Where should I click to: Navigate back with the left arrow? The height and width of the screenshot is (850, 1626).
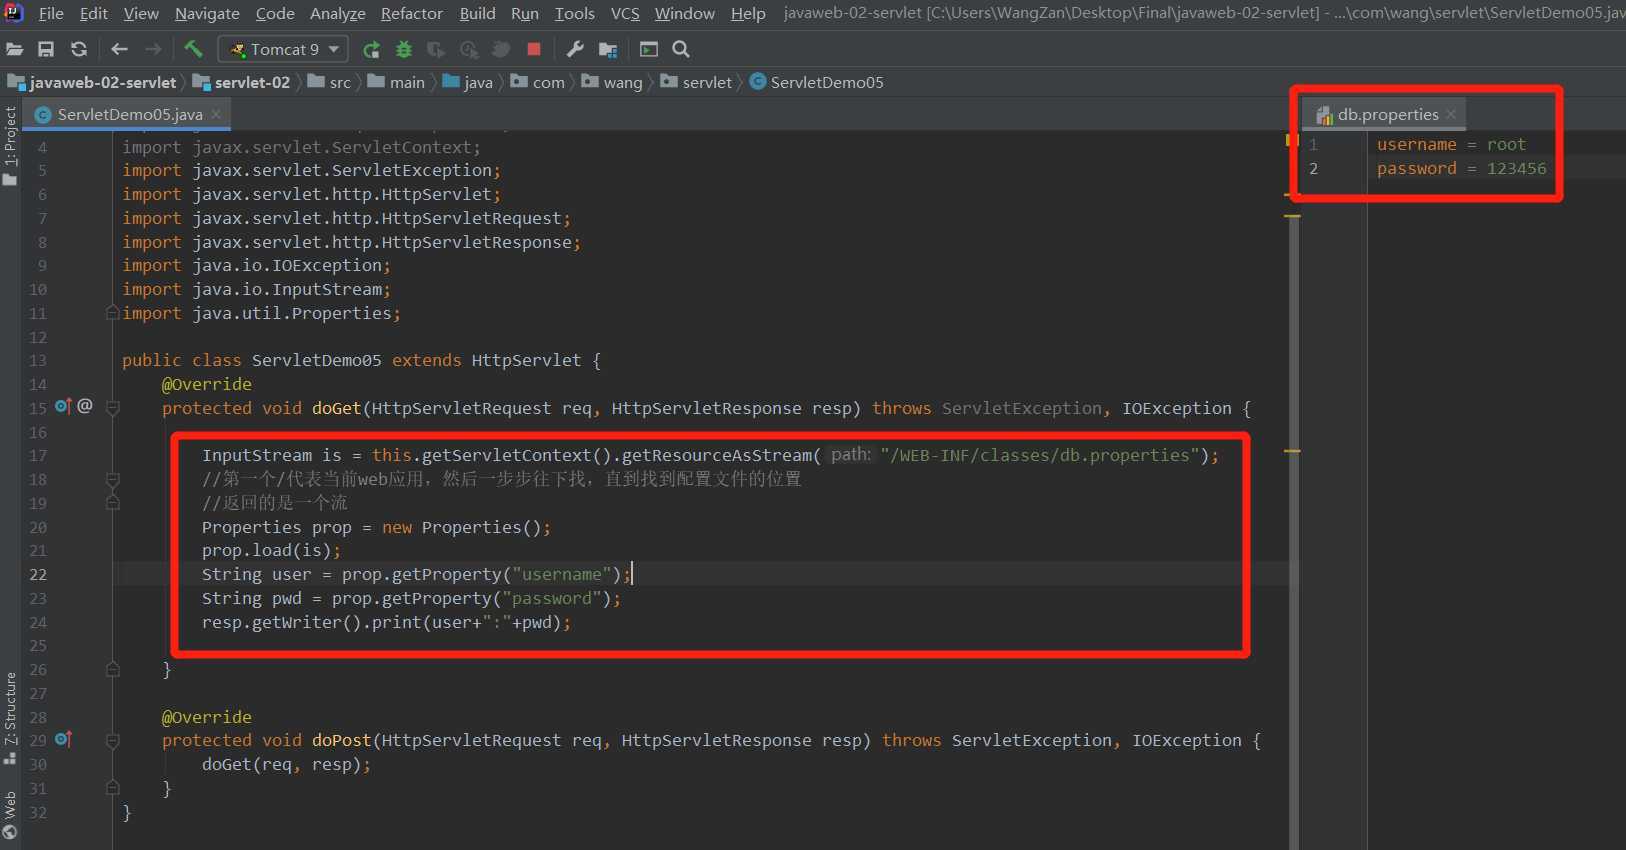point(119,49)
